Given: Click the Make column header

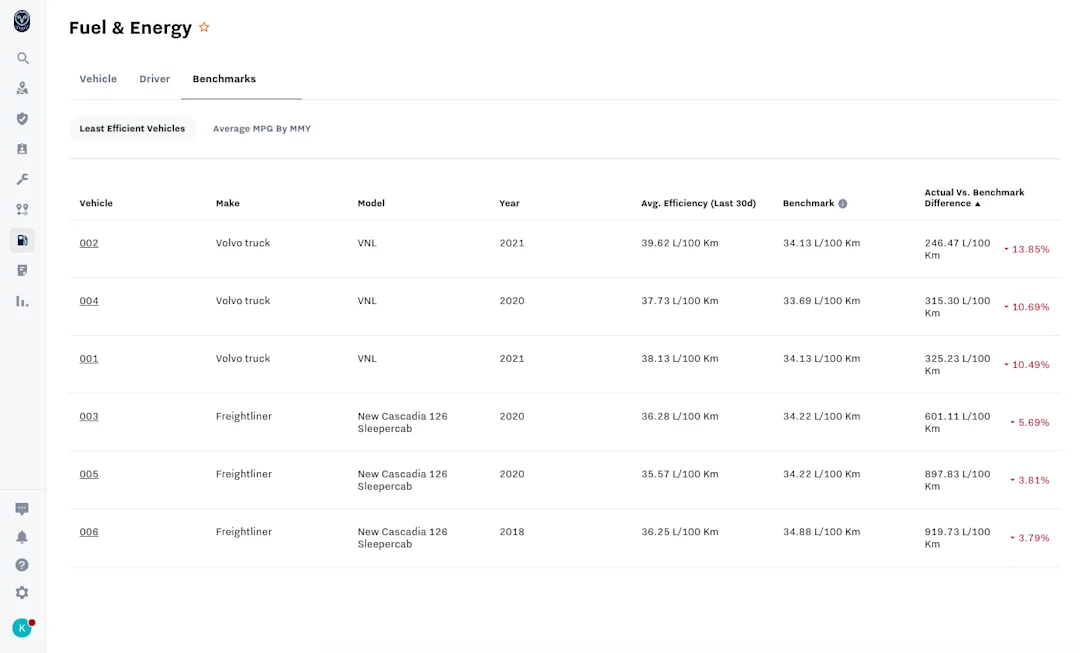Looking at the screenshot, I should point(227,203).
